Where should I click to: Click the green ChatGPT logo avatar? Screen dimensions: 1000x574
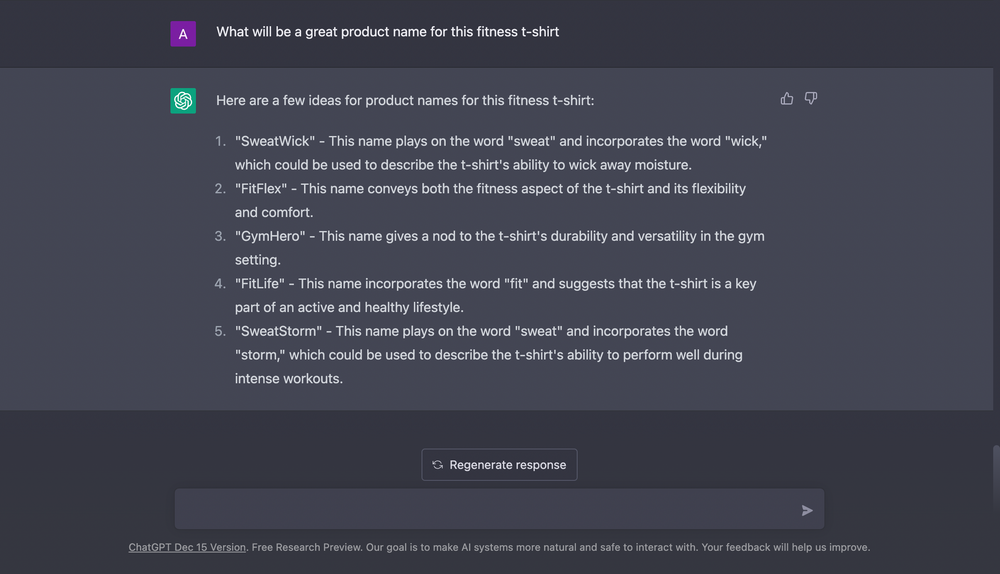(183, 101)
